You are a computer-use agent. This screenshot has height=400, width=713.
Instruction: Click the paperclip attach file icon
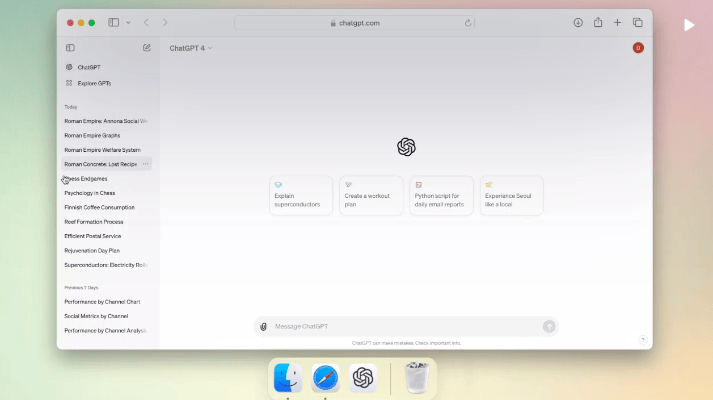click(x=263, y=326)
